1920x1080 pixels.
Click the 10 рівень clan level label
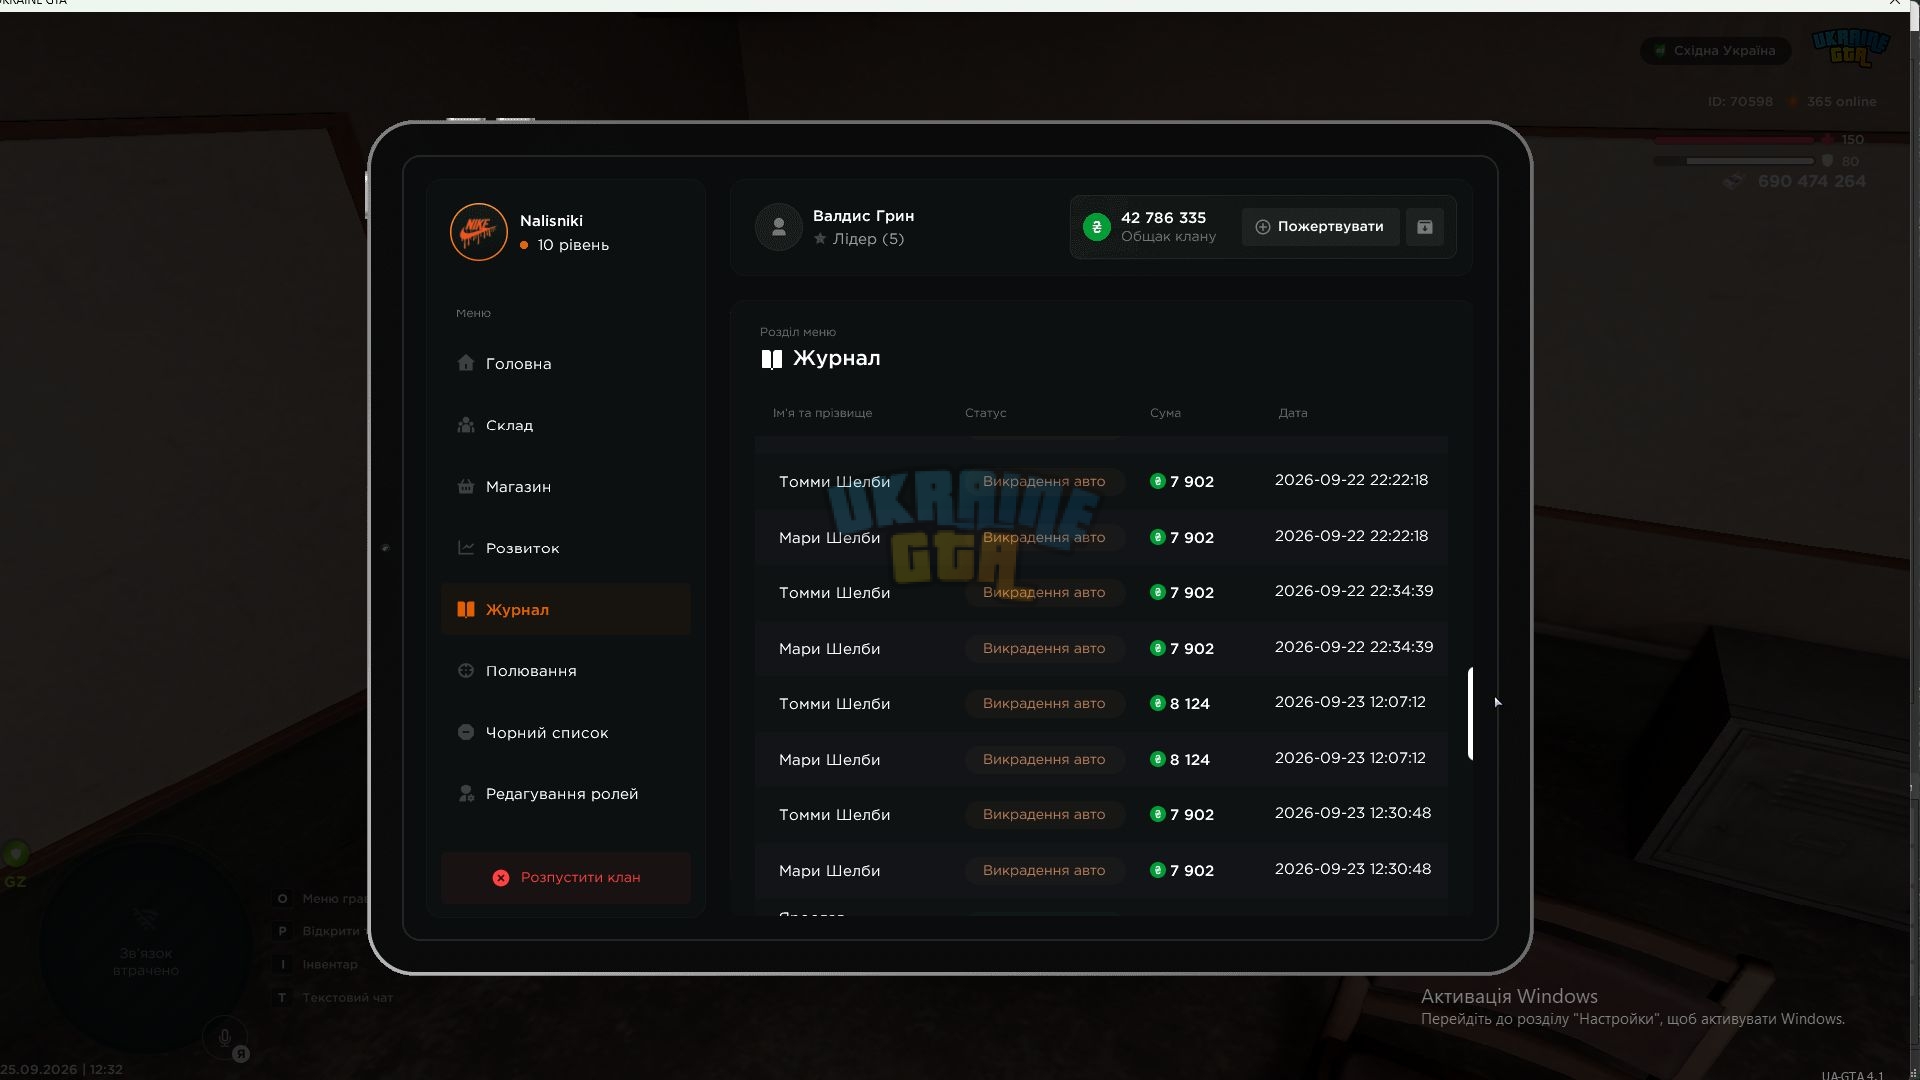(573, 245)
